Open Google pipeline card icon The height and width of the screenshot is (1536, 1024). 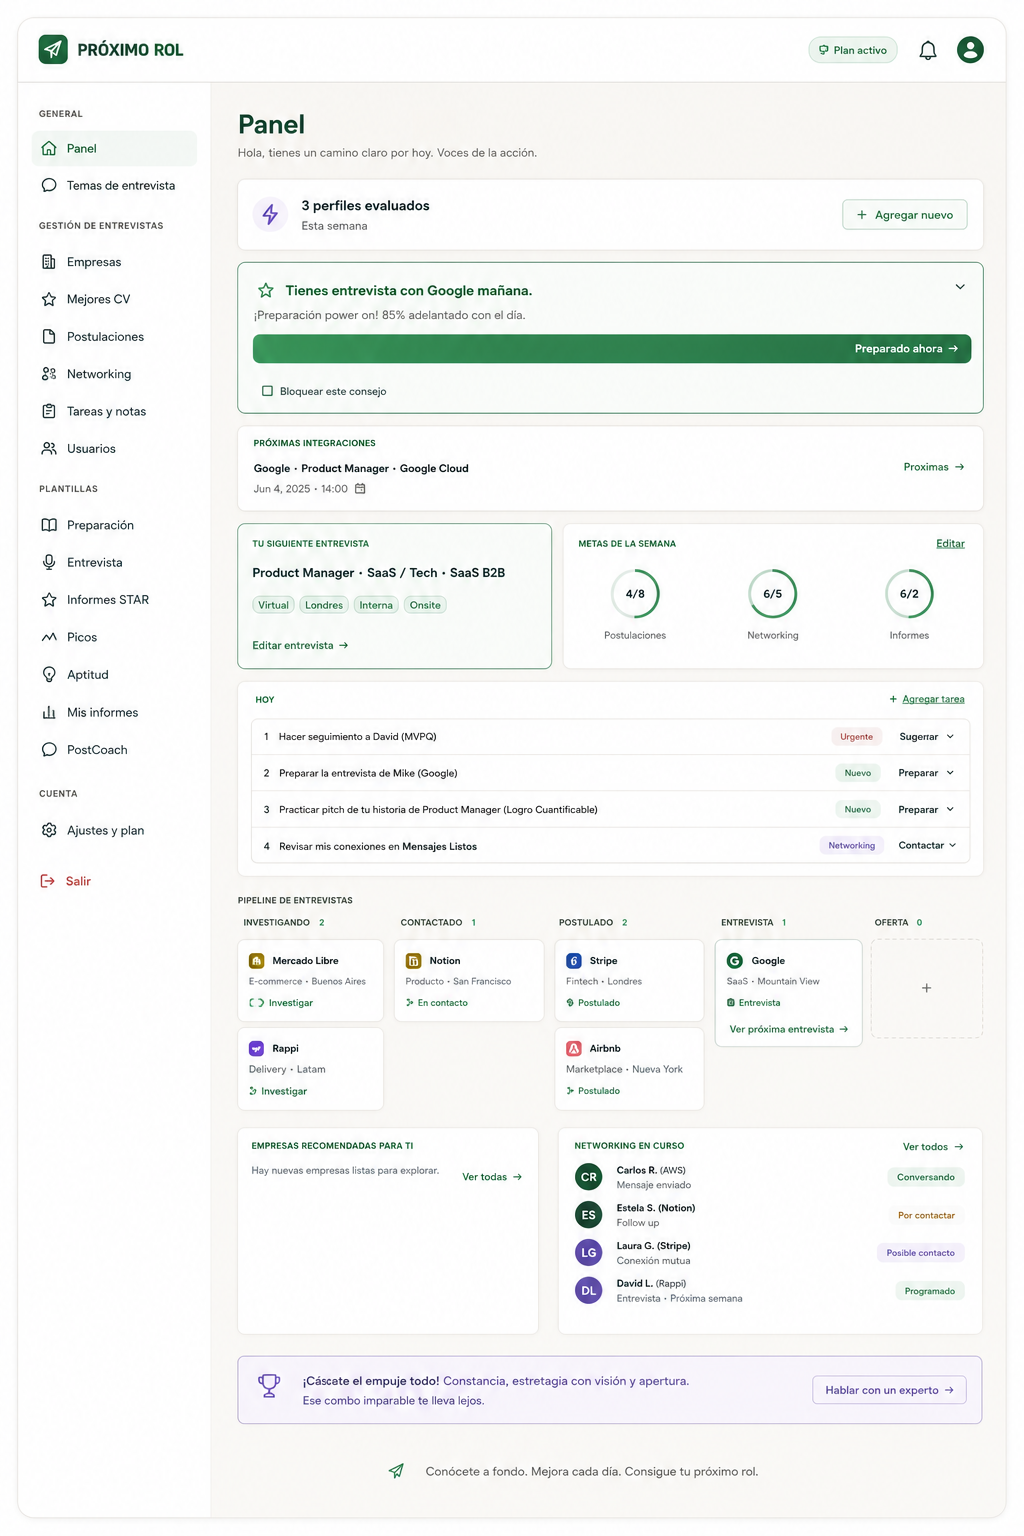point(735,961)
